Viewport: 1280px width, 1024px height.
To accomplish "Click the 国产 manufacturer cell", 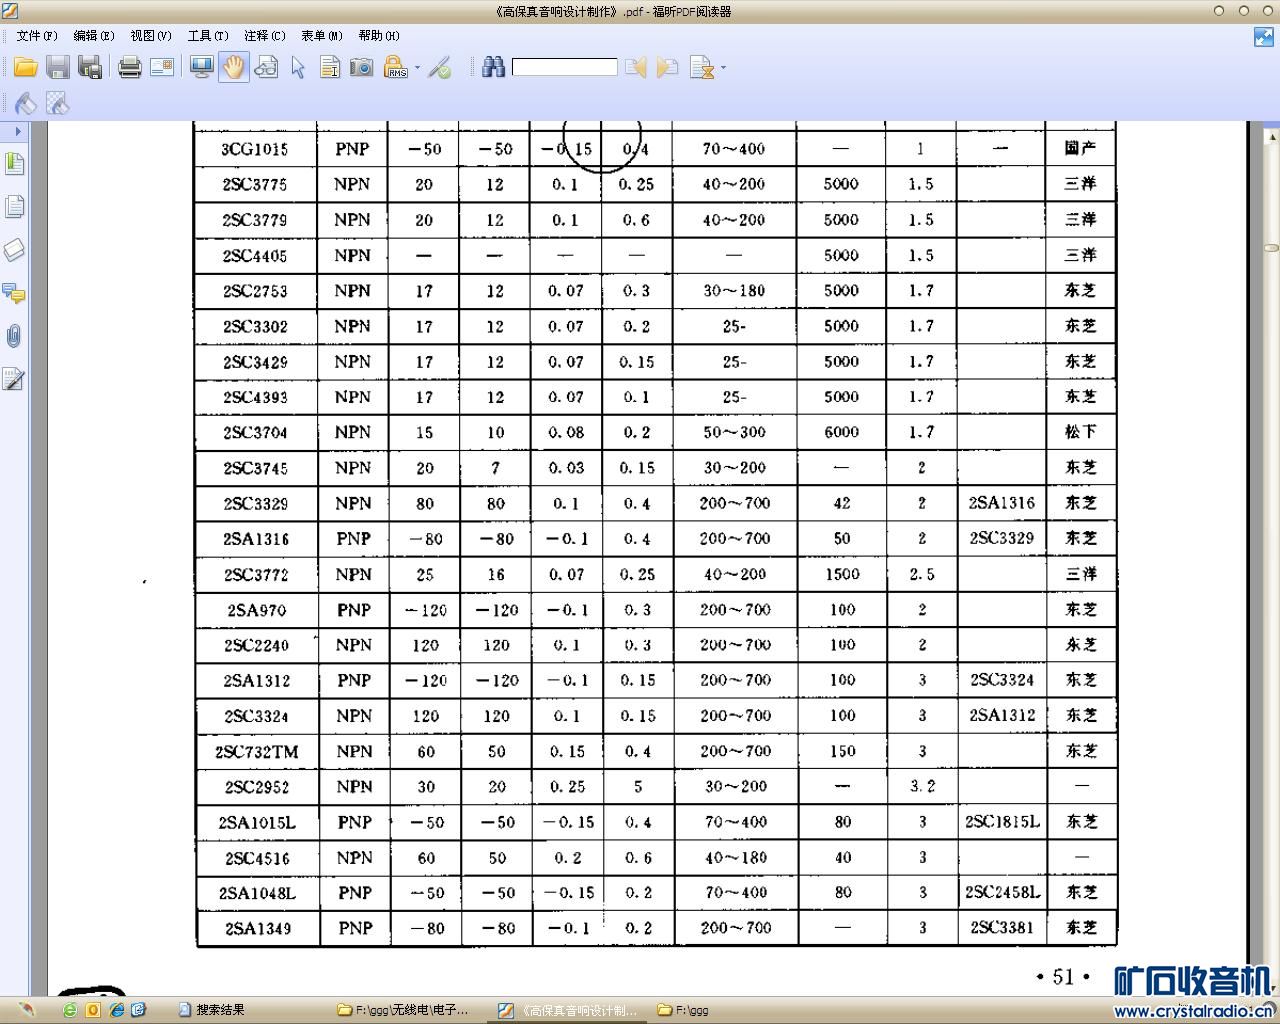I will [1081, 149].
